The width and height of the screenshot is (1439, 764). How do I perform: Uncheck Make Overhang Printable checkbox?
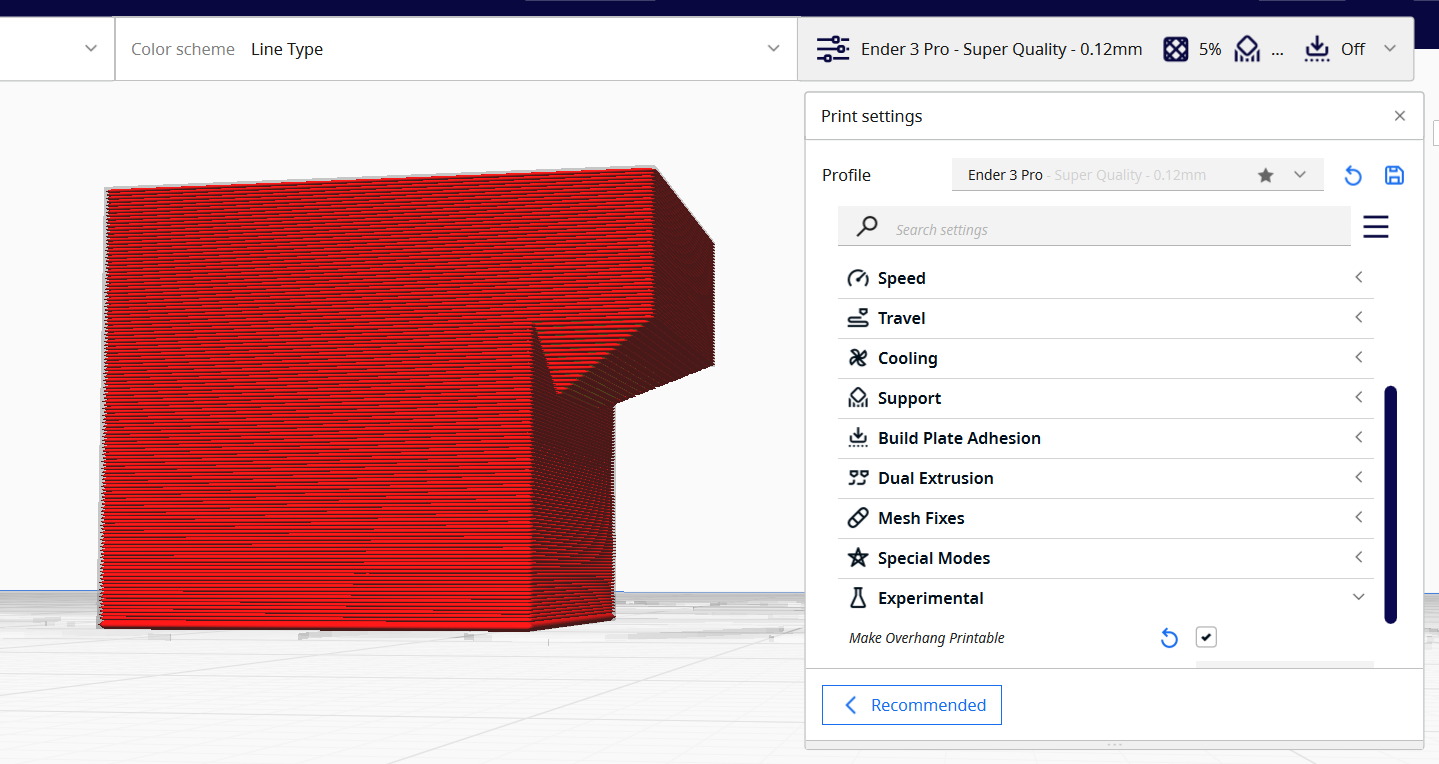(1206, 637)
